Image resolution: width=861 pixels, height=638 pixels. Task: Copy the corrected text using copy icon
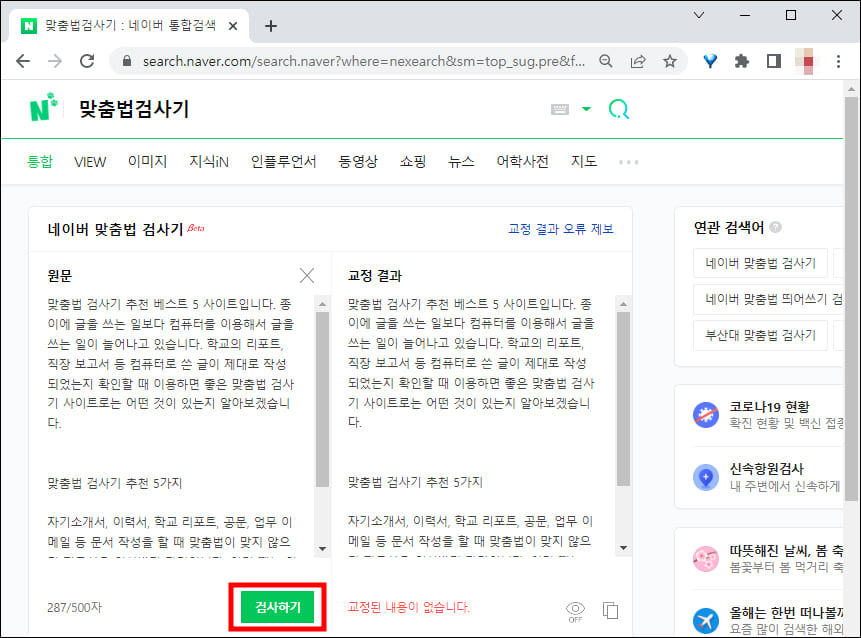pyautogui.click(x=611, y=610)
